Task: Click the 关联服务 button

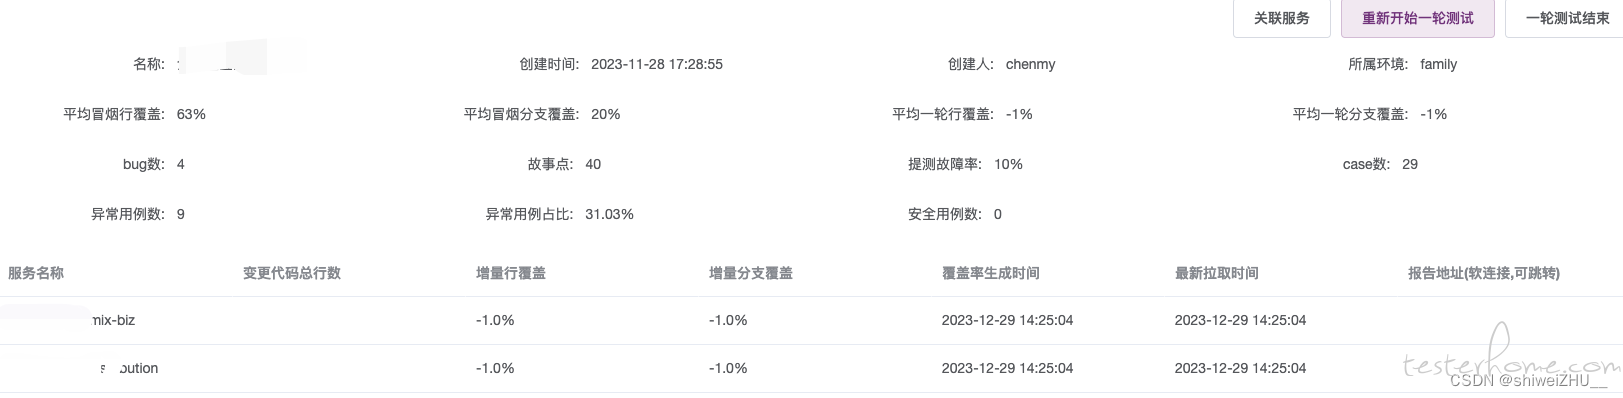Action: pos(1281,18)
